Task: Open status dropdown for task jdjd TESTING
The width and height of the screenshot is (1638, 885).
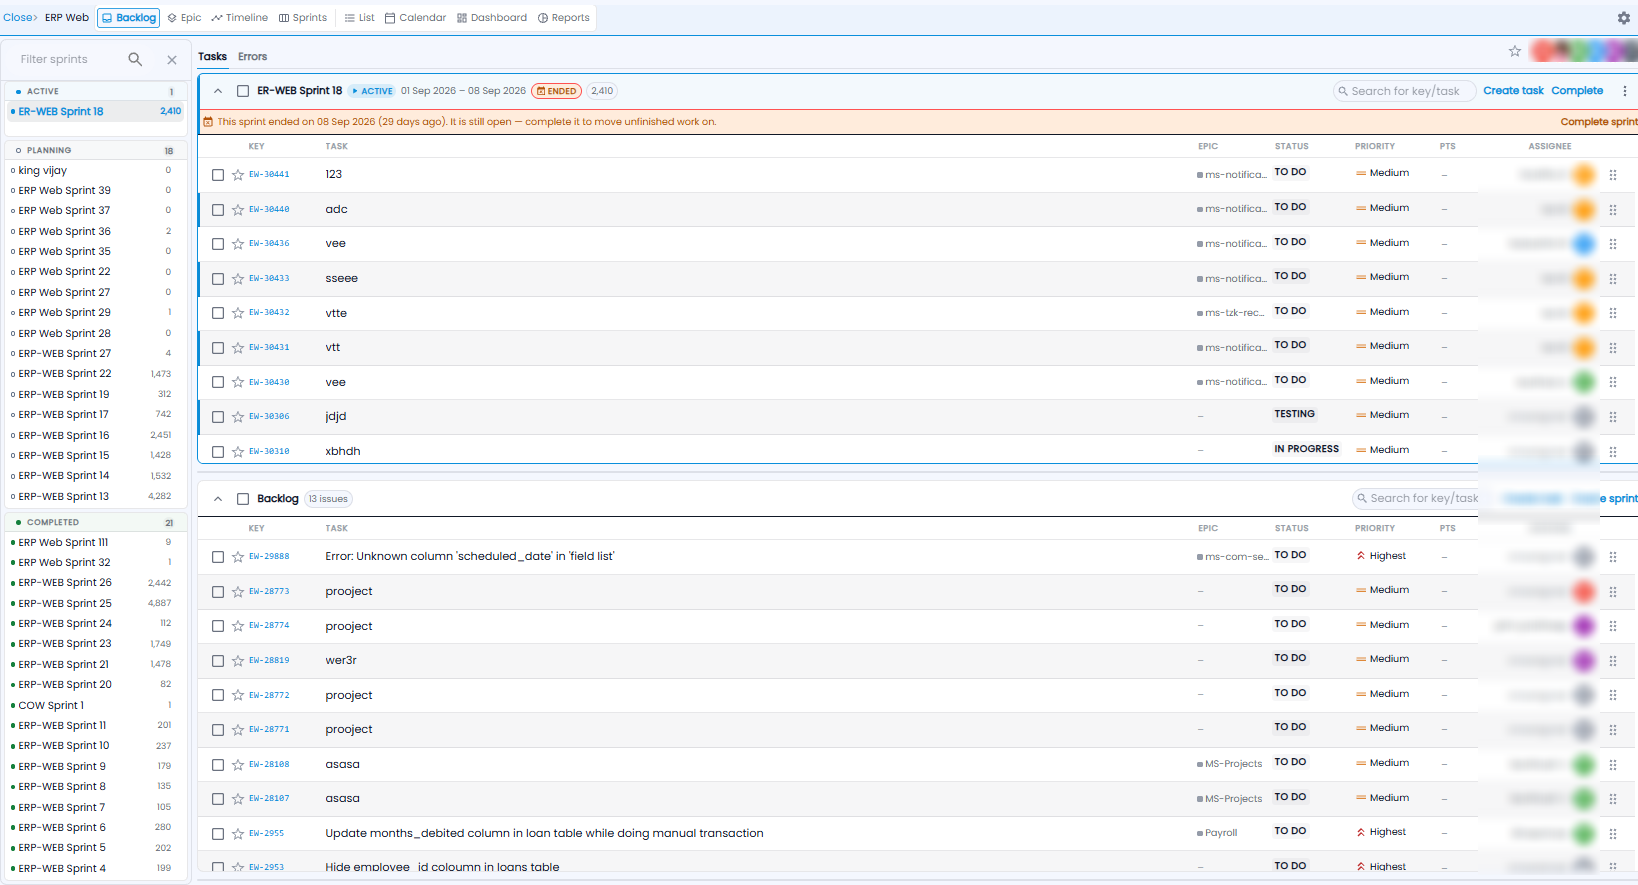Action: [x=1295, y=414]
